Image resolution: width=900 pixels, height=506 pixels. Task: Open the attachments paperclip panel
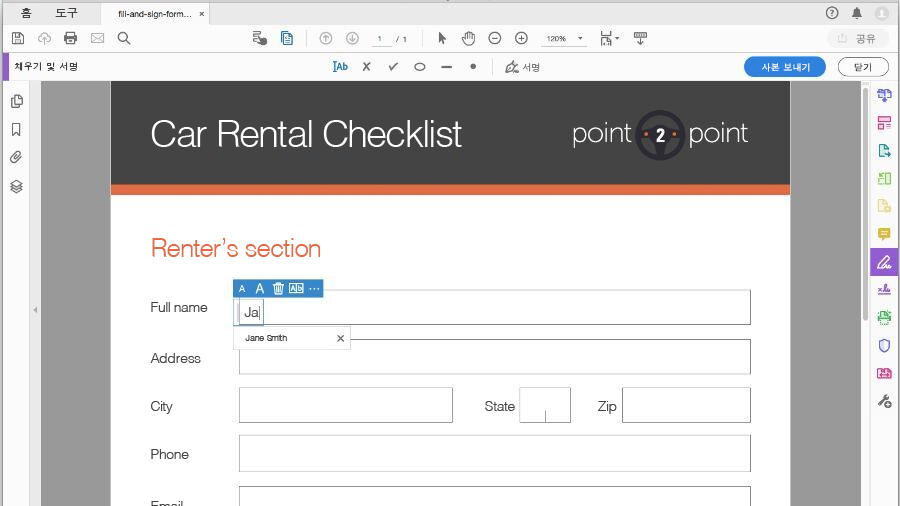[16, 158]
